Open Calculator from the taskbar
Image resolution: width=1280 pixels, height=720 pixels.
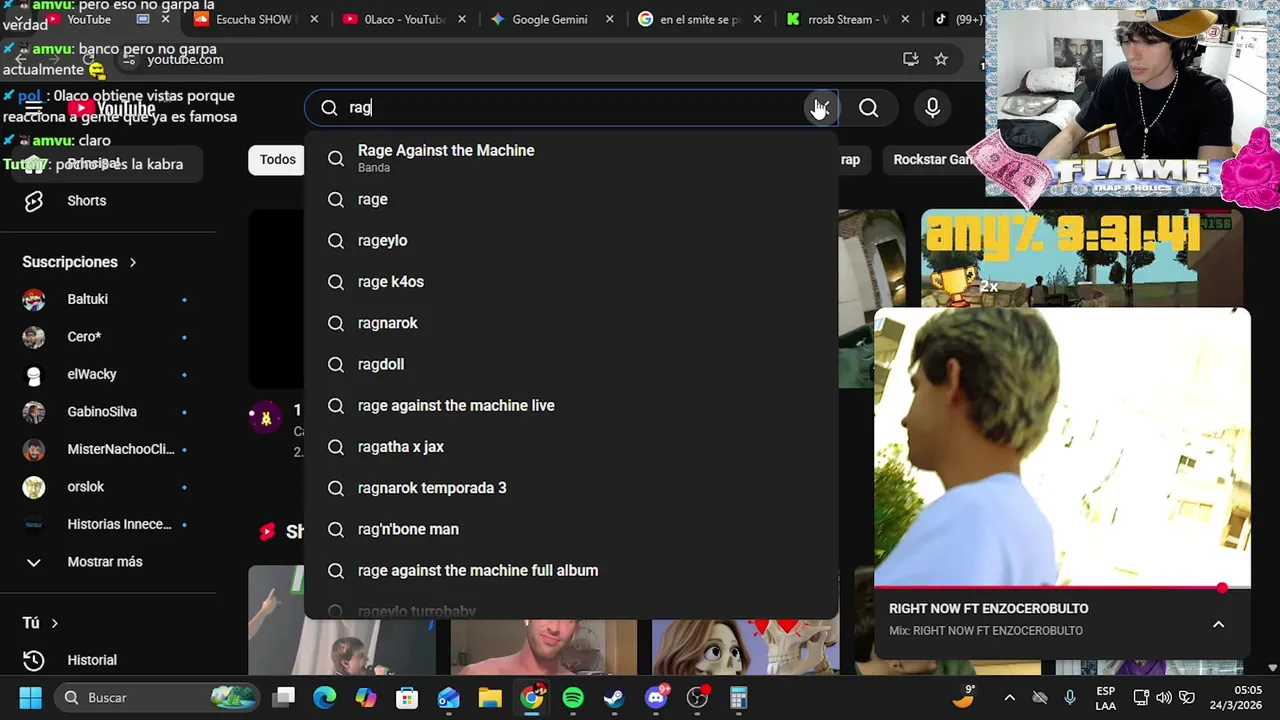[x=739, y=697]
